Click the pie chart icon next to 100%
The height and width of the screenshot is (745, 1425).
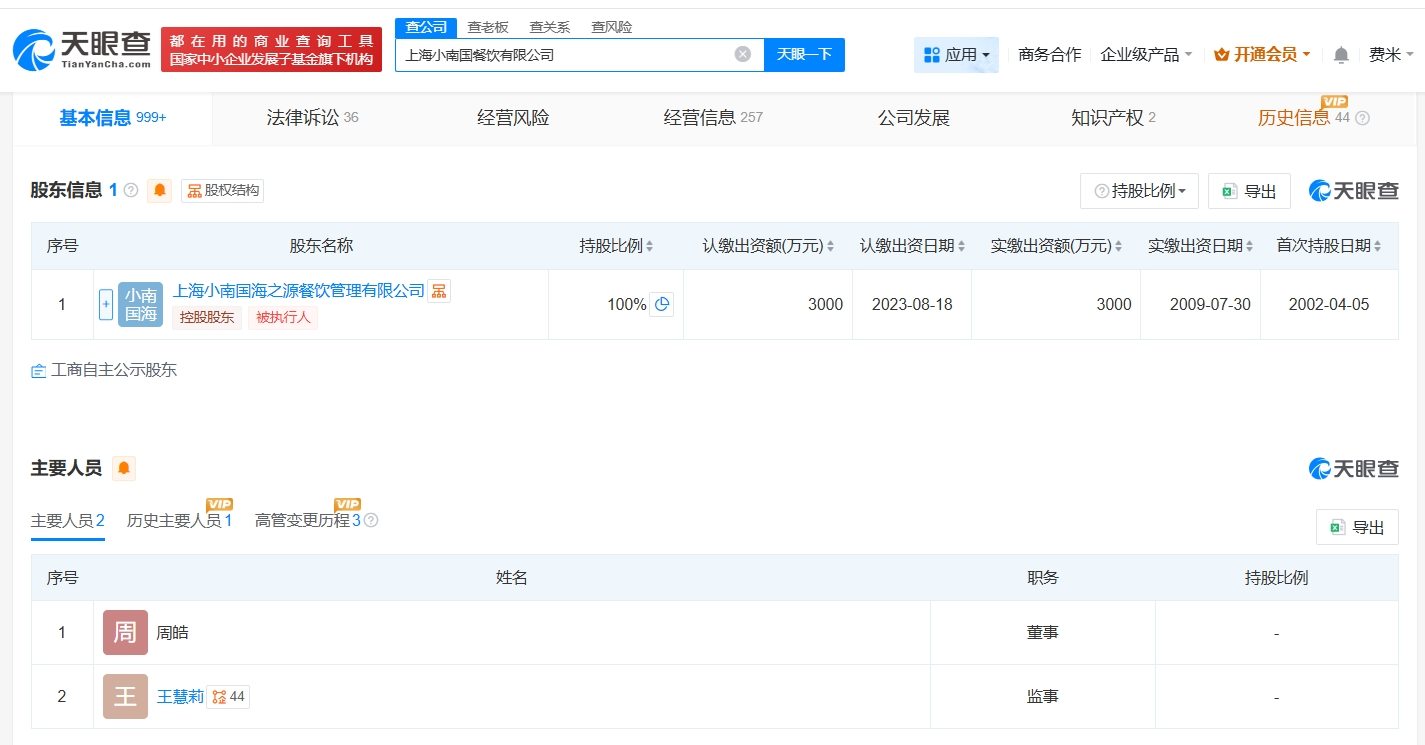[661, 304]
